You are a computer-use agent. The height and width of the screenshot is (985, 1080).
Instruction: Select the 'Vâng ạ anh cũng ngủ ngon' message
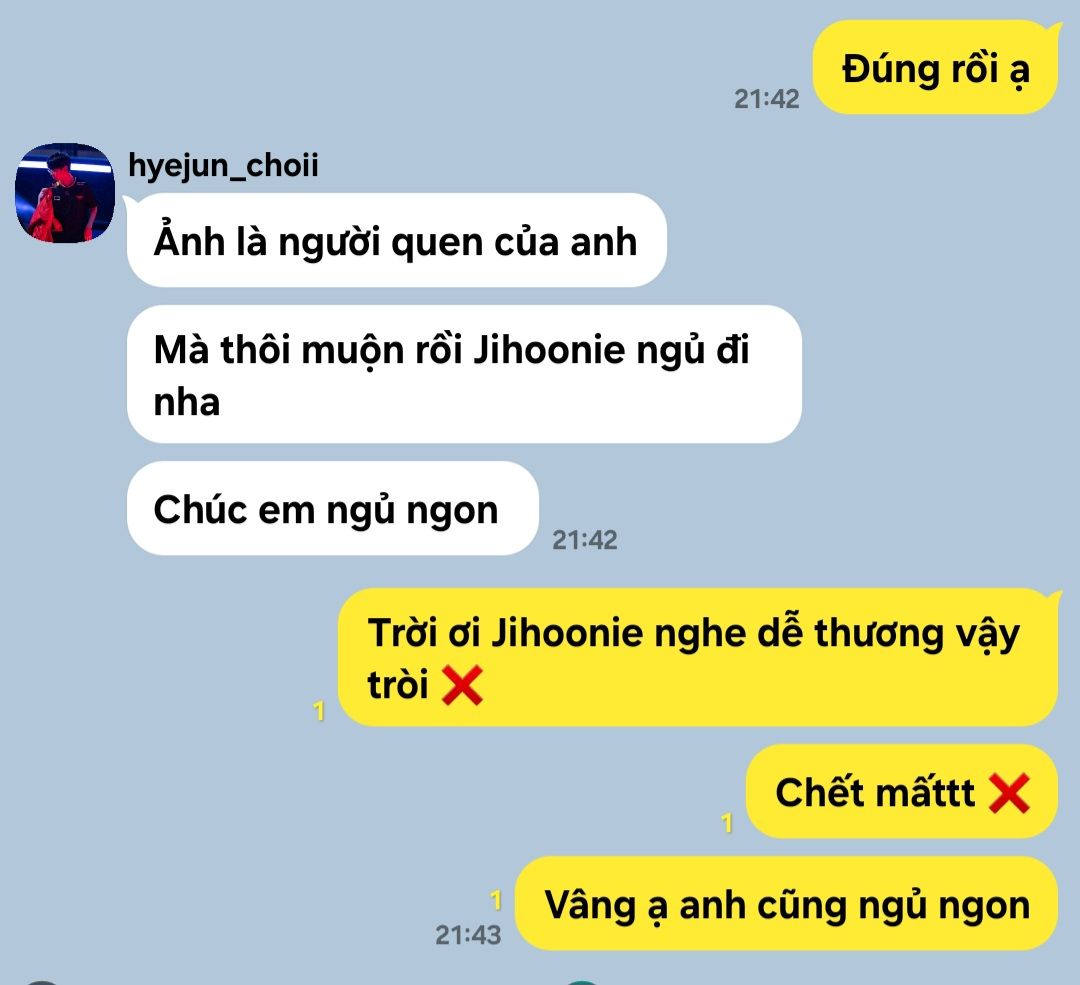click(787, 904)
